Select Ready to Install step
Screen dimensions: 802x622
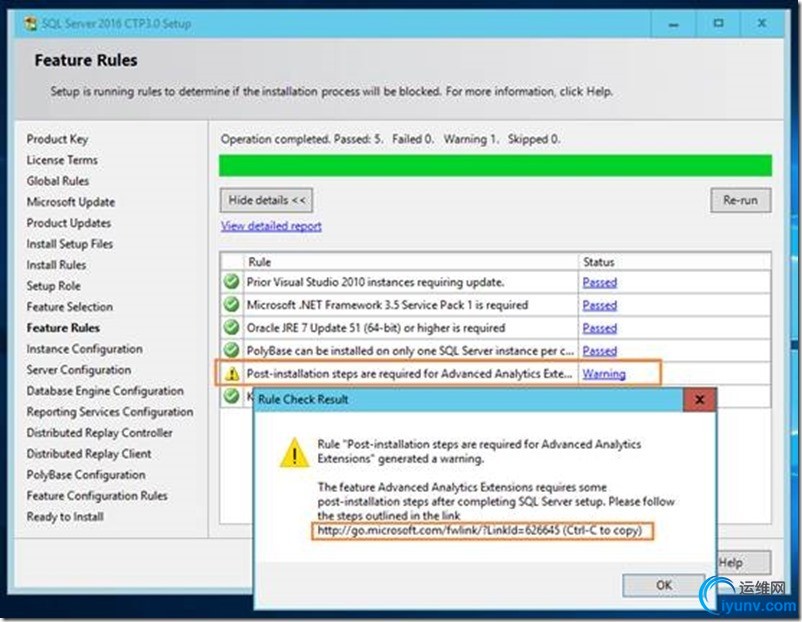(65, 517)
